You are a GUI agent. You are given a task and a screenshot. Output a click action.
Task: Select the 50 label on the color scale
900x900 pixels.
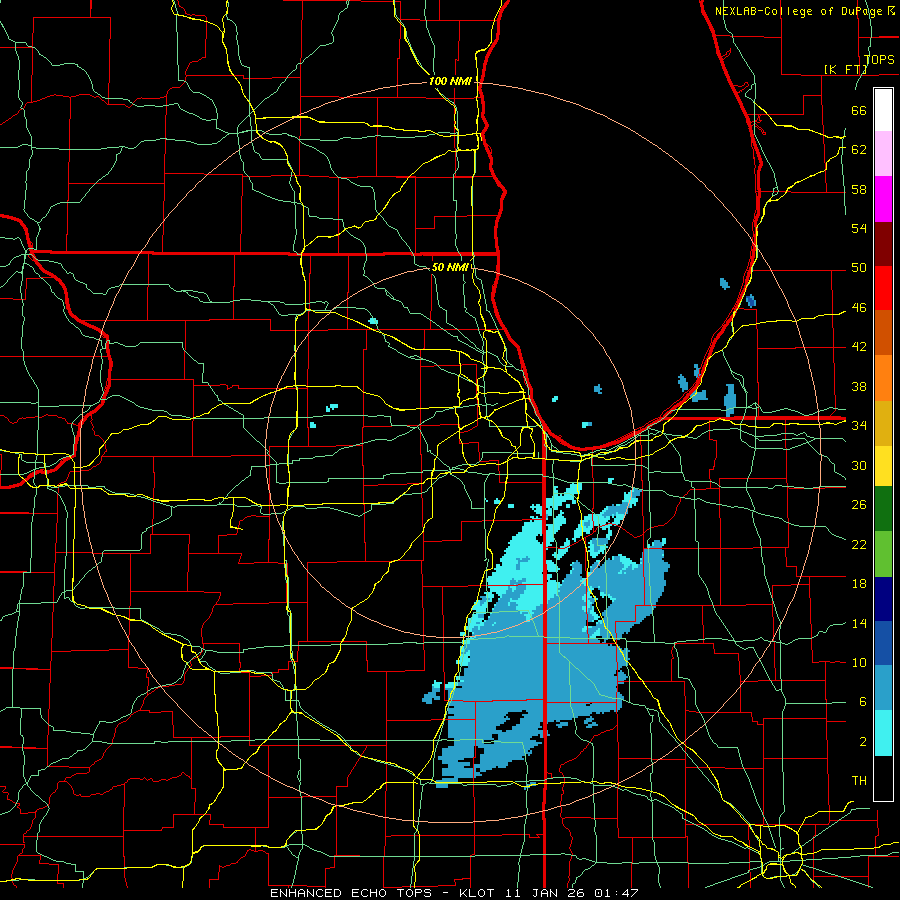tap(859, 268)
